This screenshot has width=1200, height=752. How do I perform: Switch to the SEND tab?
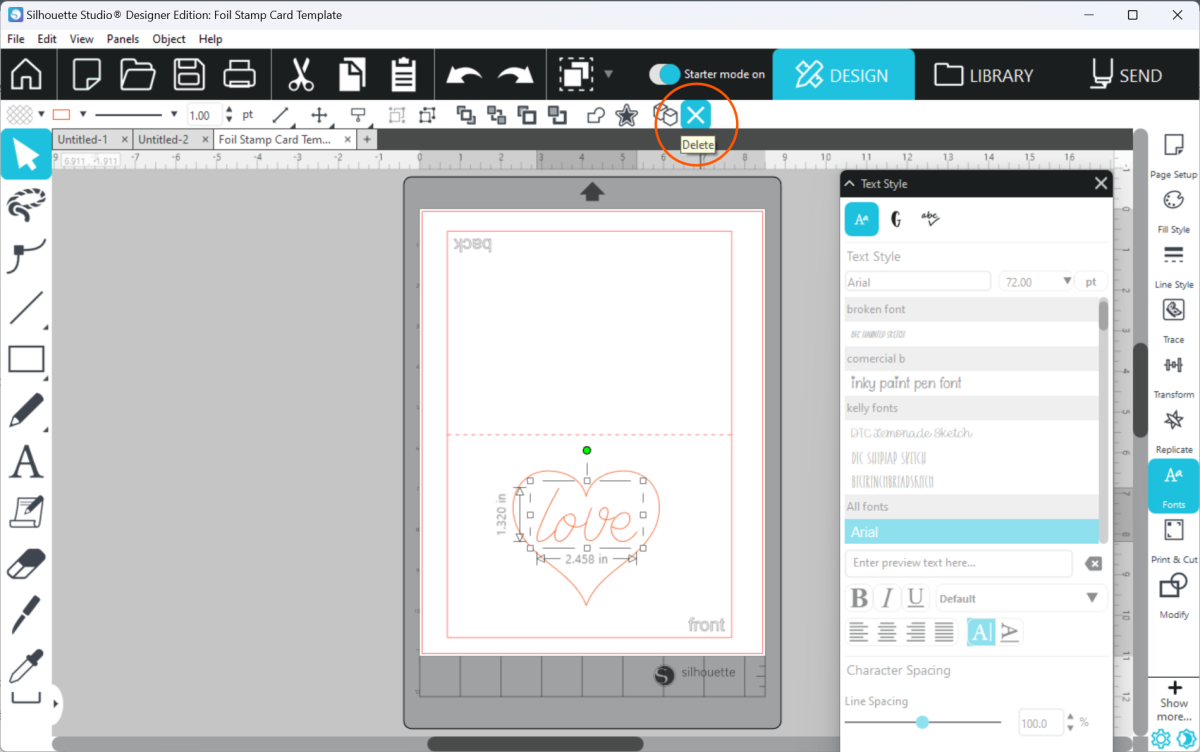(x=1127, y=75)
